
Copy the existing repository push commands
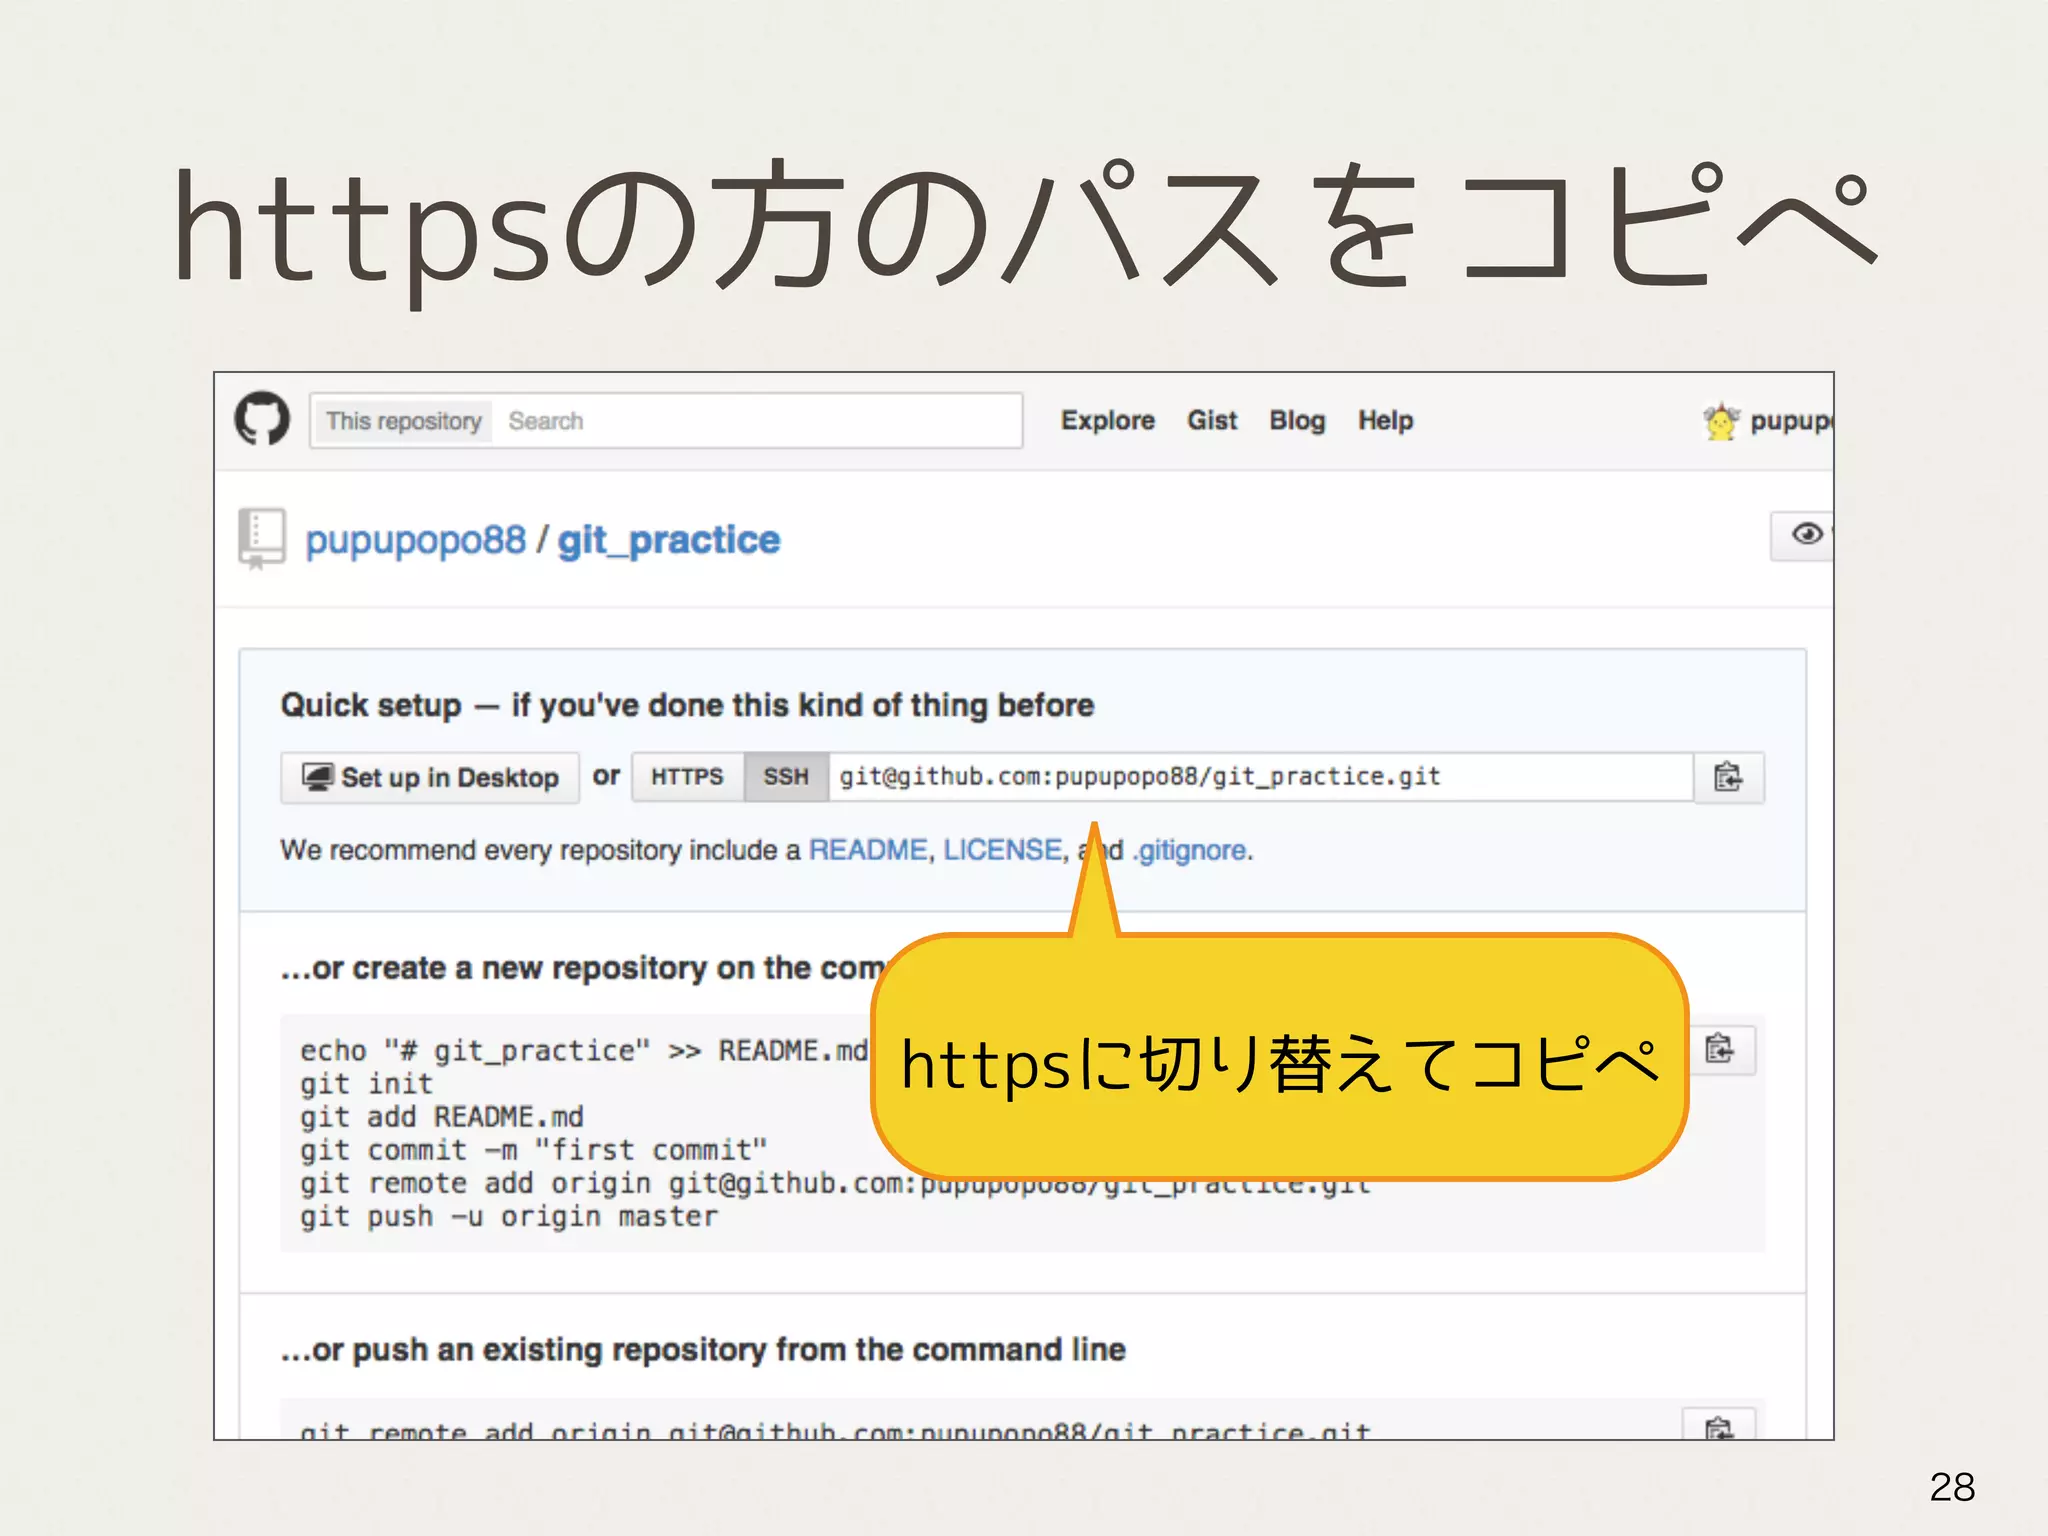(1719, 1426)
